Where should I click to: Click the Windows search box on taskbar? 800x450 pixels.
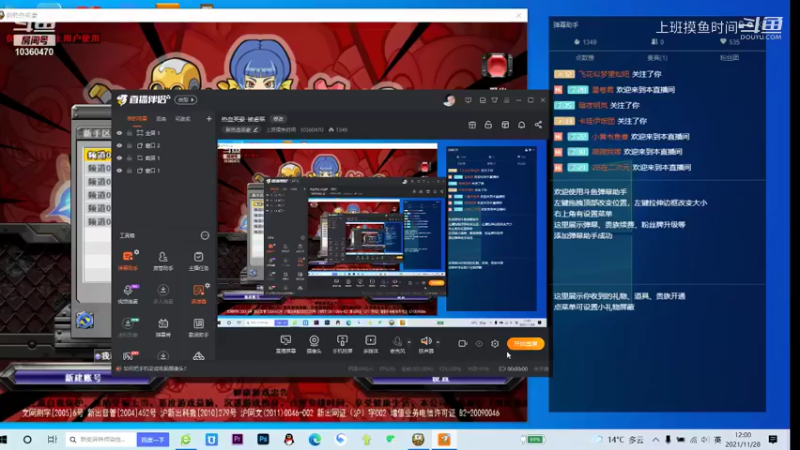click(x=101, y=439)
